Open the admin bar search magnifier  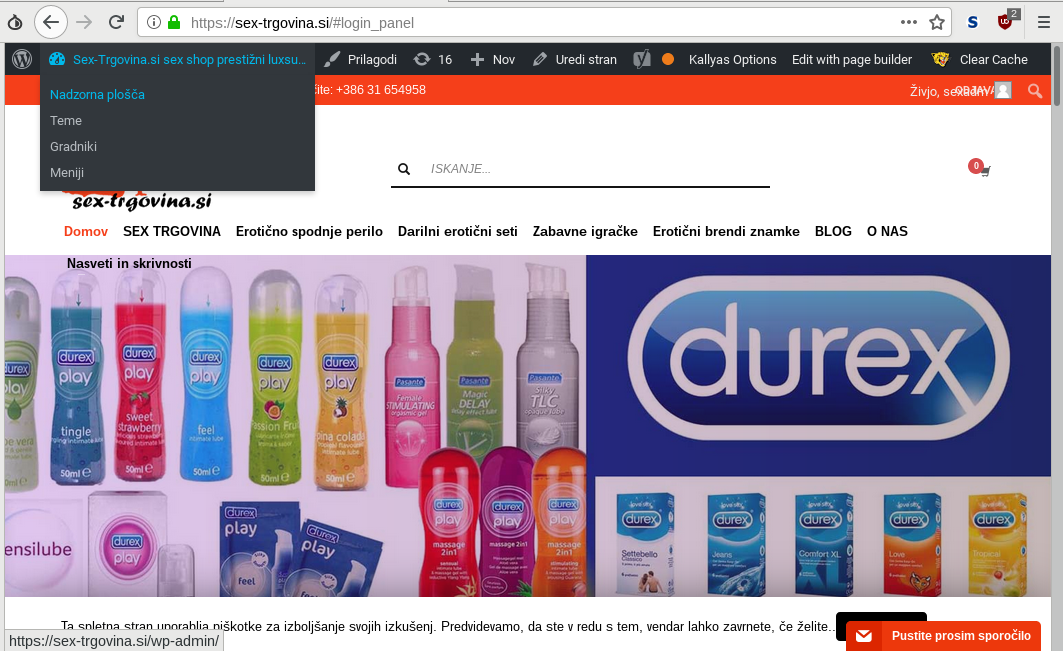[1035, 91]
